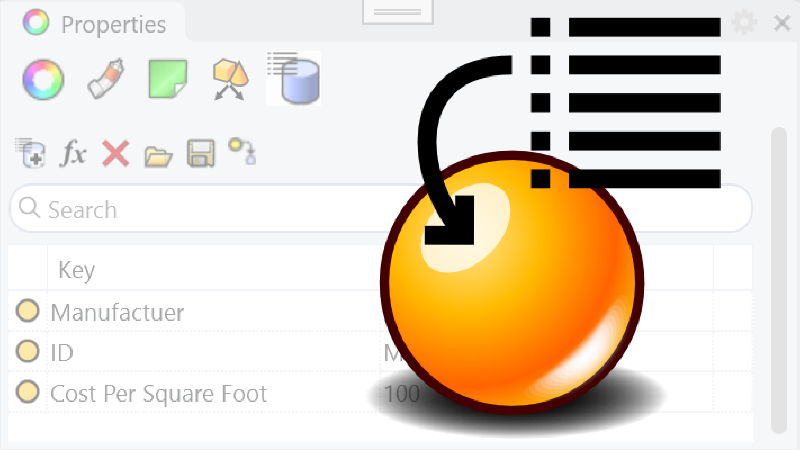
Task: Click the fx function icon
Action: 74,154
